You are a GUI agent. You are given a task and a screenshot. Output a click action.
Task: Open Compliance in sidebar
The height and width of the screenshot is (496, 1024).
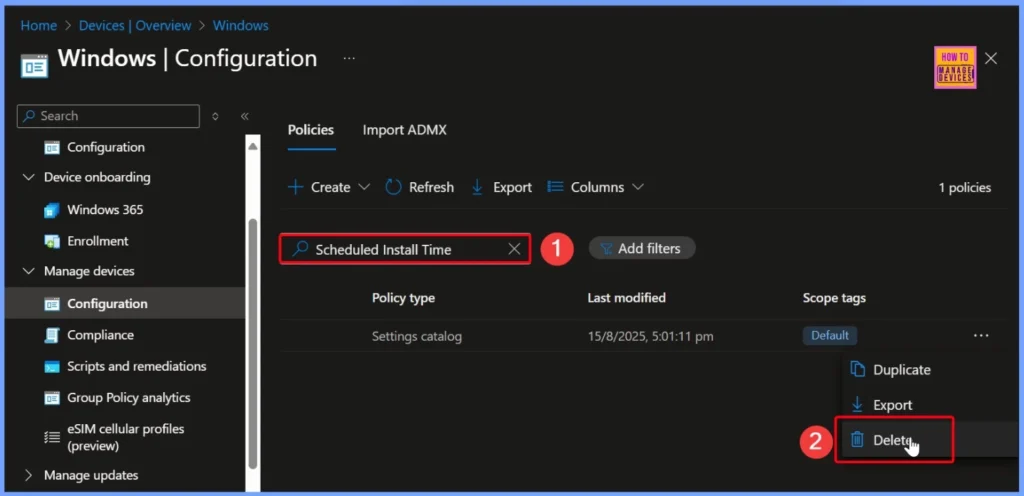tap(101, 335)
